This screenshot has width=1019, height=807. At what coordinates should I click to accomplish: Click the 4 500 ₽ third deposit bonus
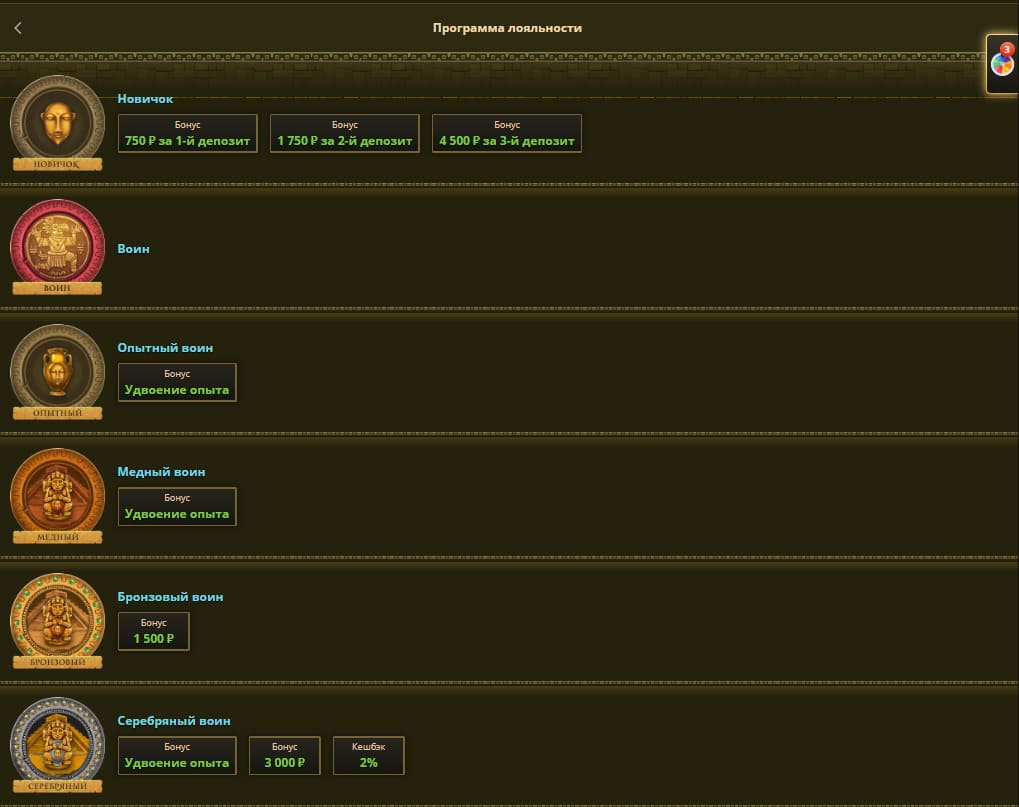click(507, 133)
